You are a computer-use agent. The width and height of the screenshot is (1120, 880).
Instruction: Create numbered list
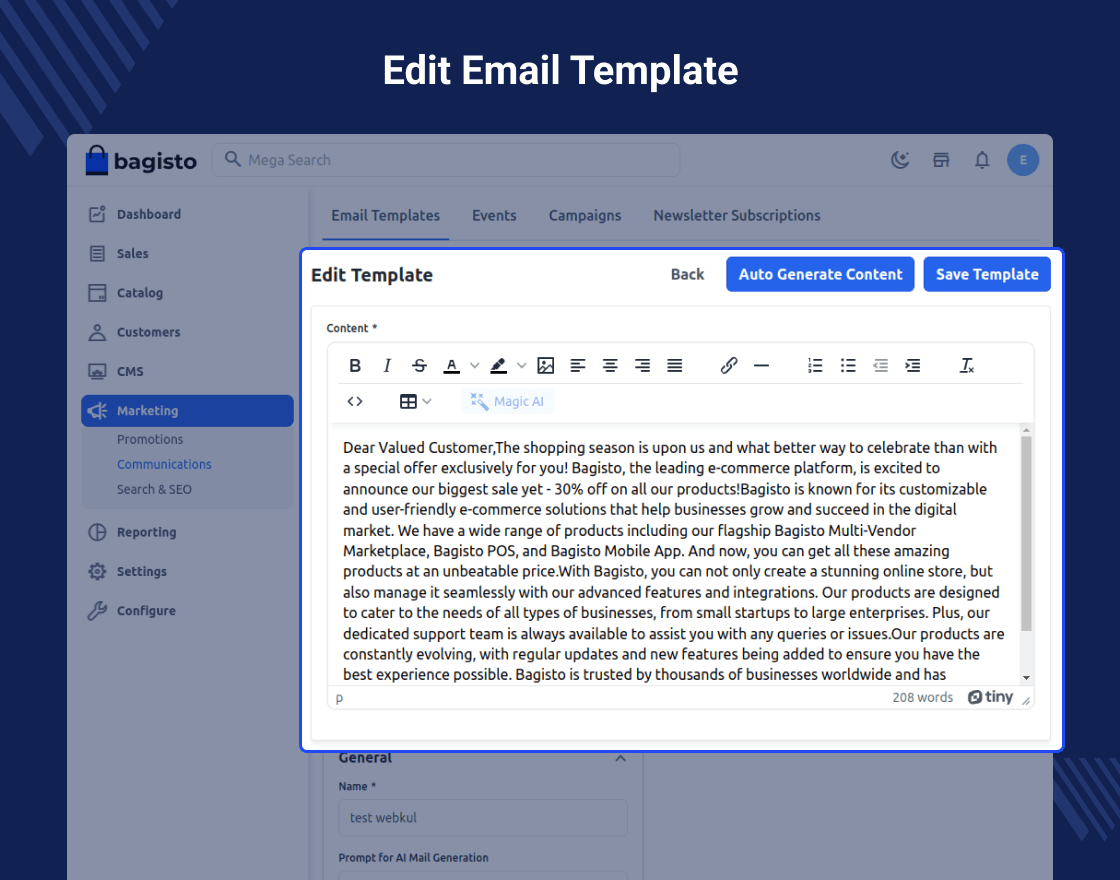pyautogui.click(x=815, y=366)
